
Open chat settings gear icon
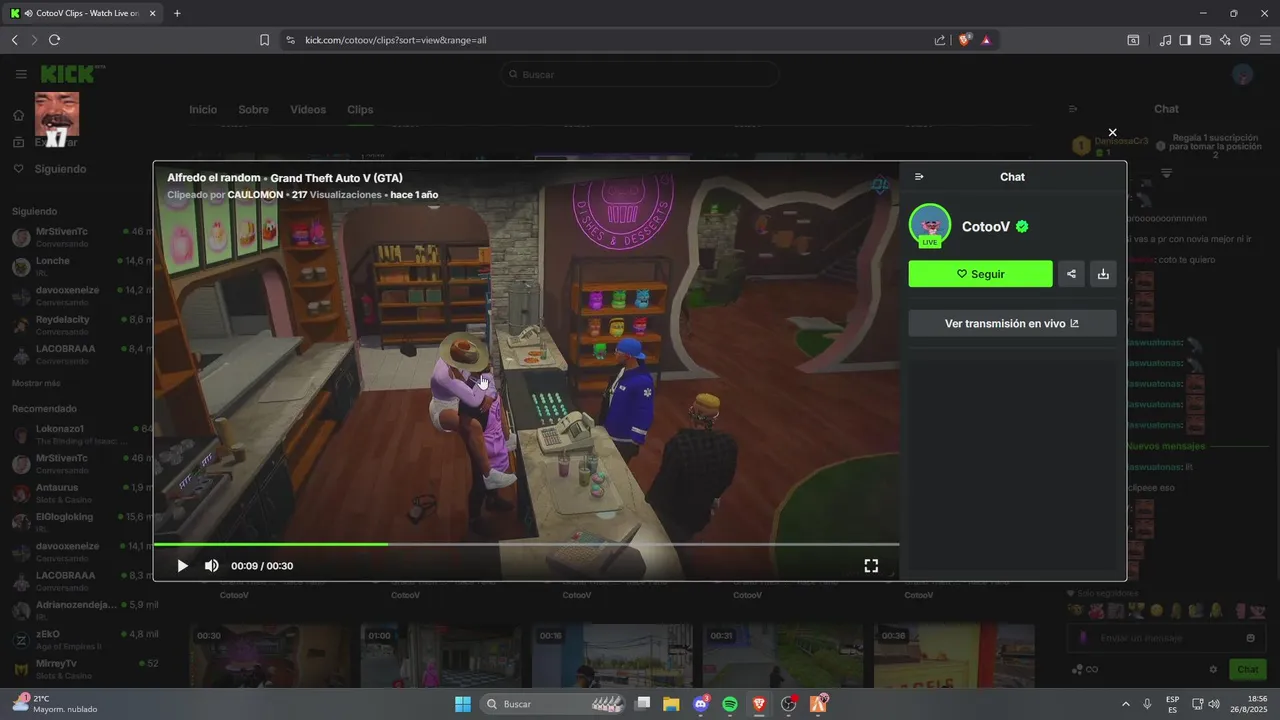1213,669
